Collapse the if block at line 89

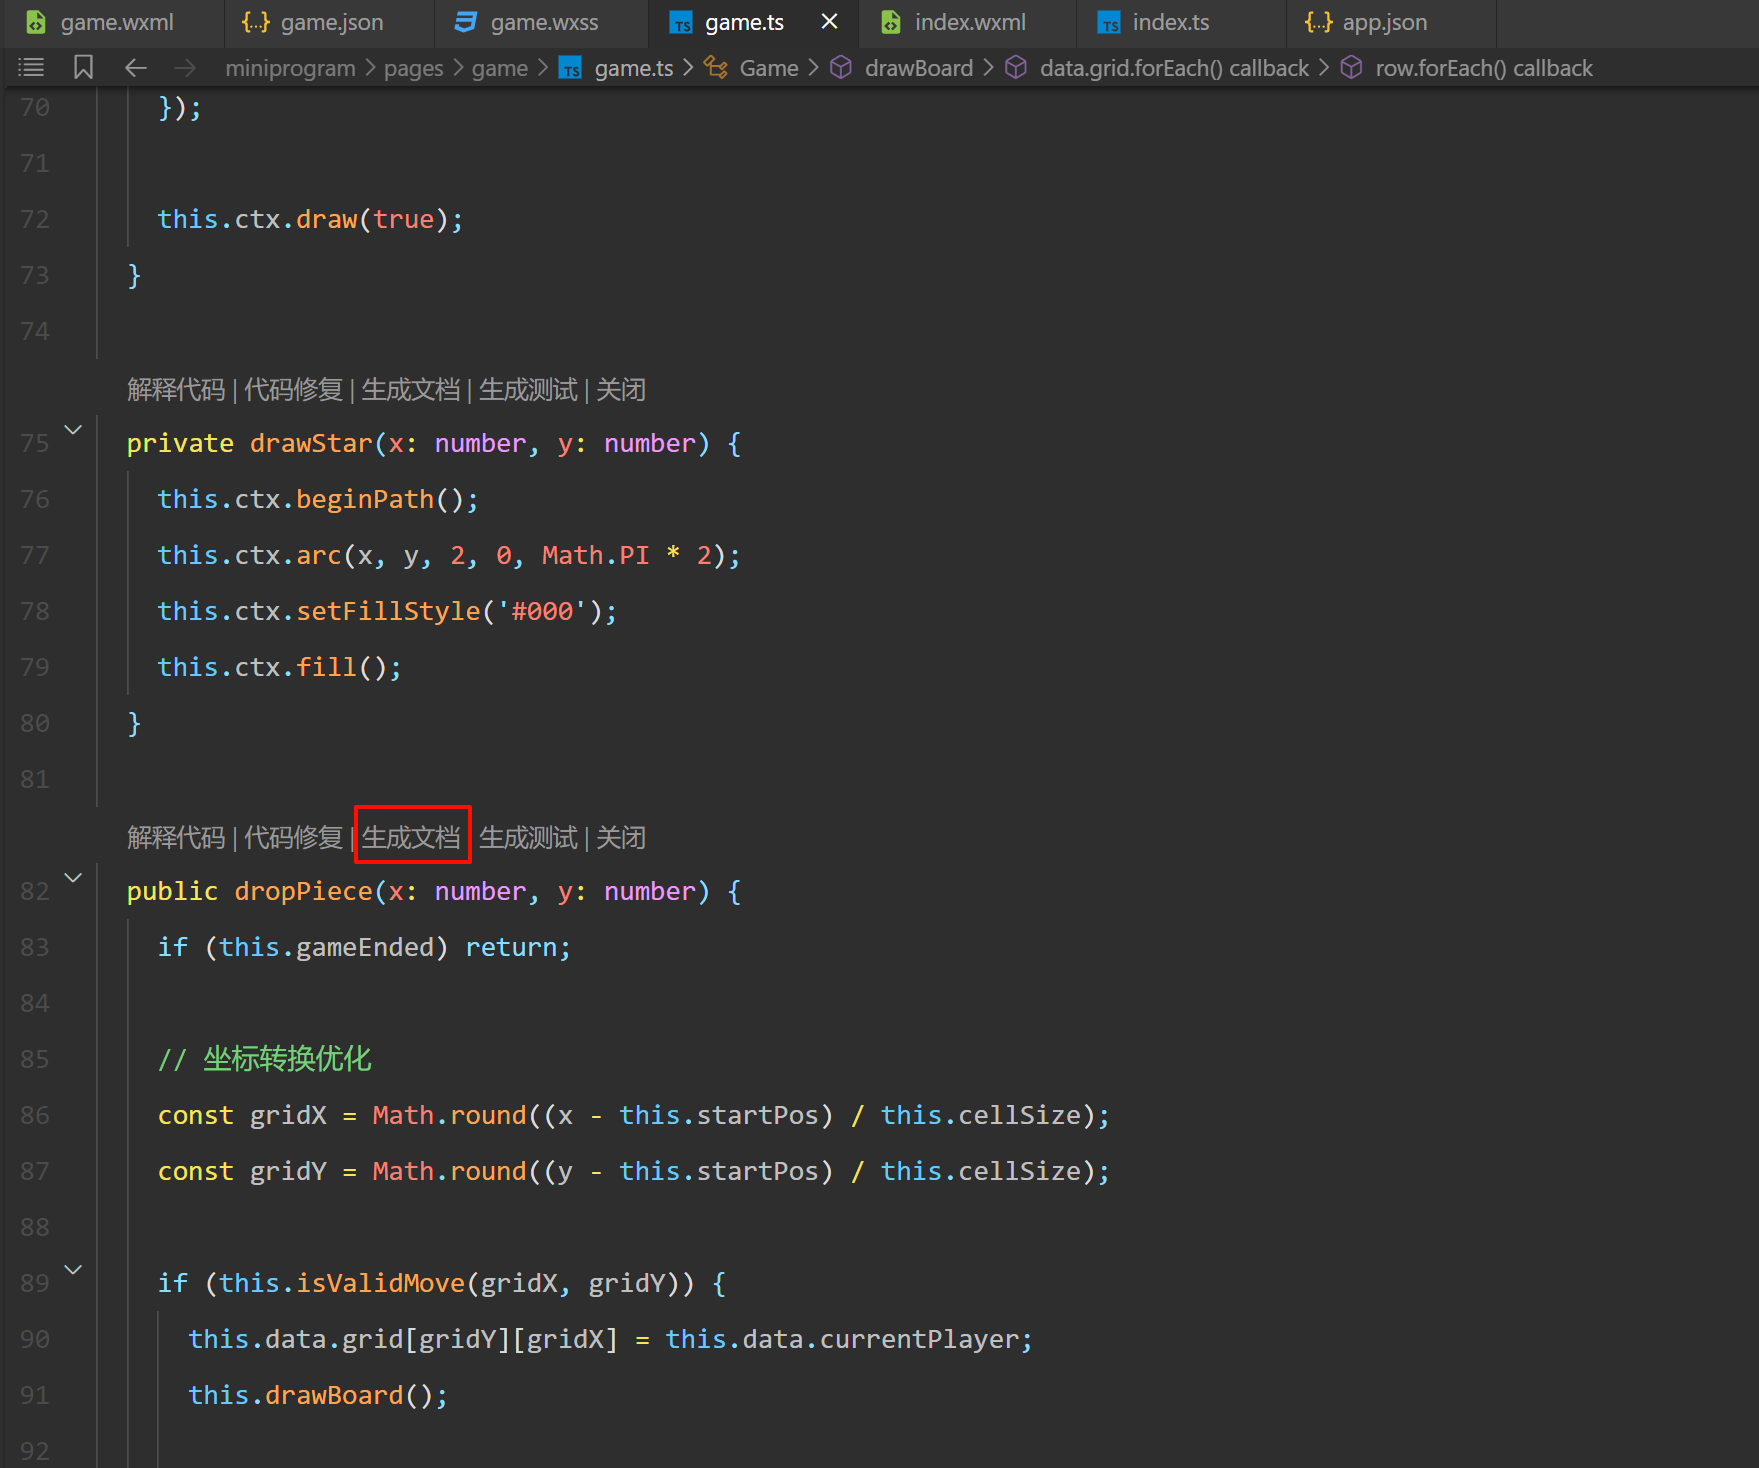pyautogui.click(x=73, y=1270)
